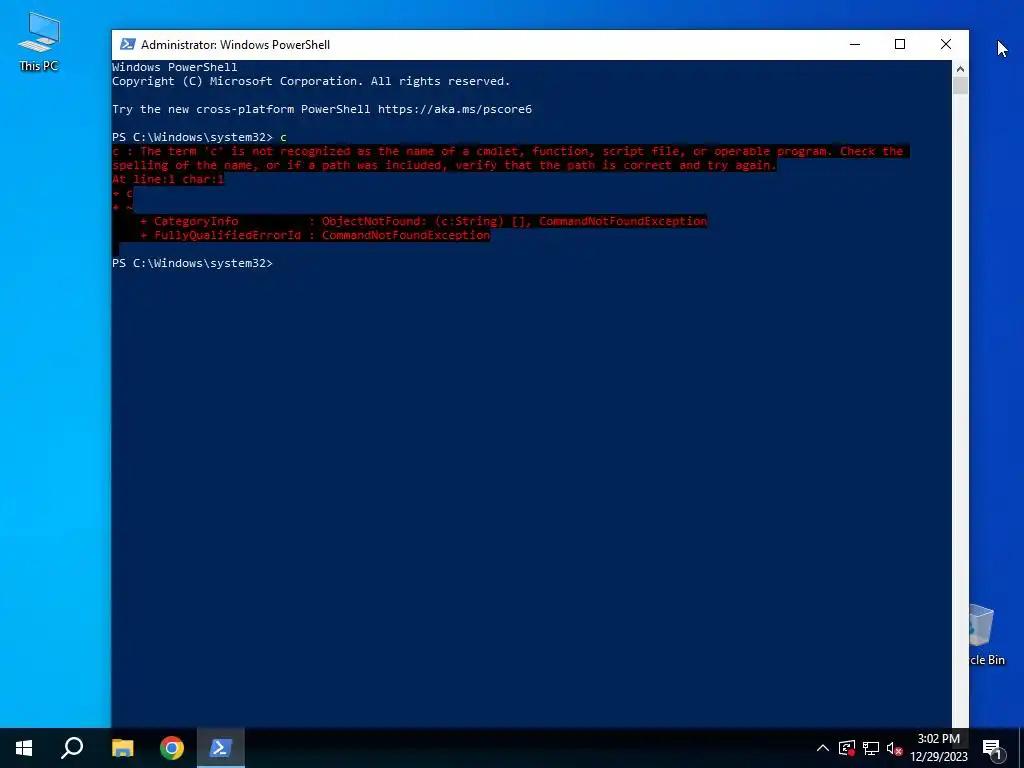
Task: Open the security alert tray icon
Action: pyautogui.click(x=847, y=748)
